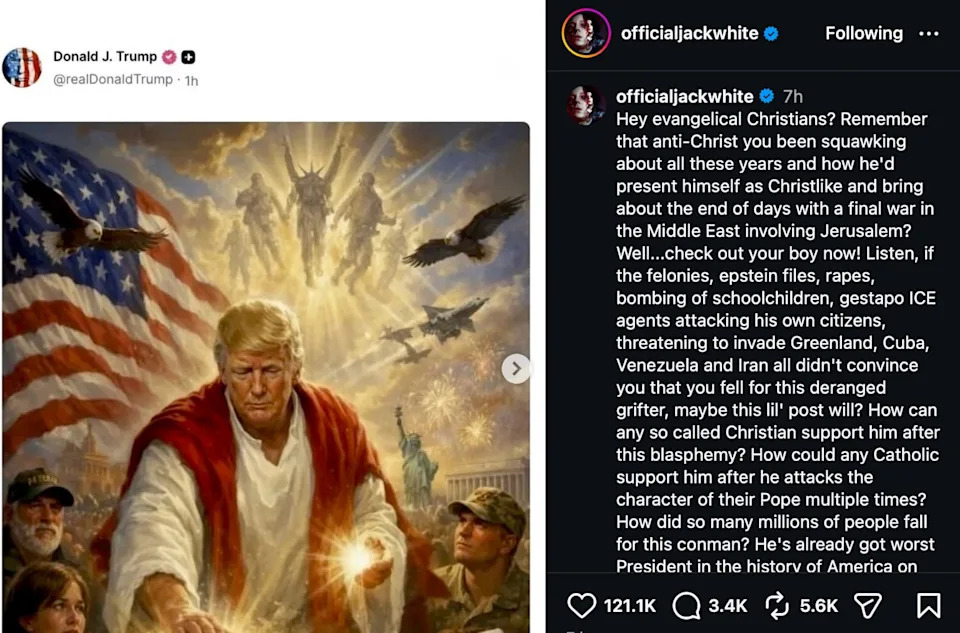Image resolution: width=960 pixels, height=633 pixels.
Task: Advance to the next image with the carousel arrow
Action: pos(516,369)
